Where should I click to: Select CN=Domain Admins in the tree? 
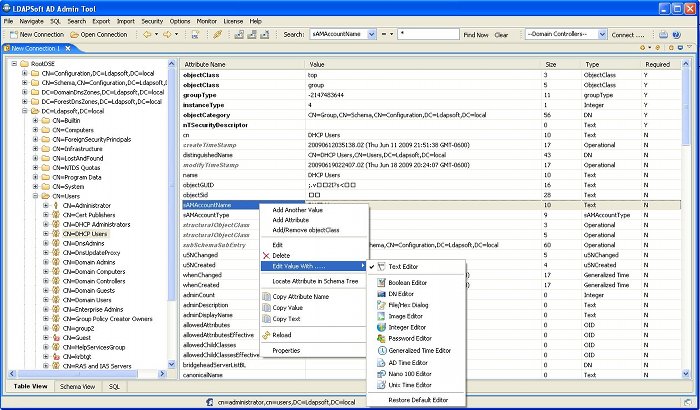pos(87,262)
